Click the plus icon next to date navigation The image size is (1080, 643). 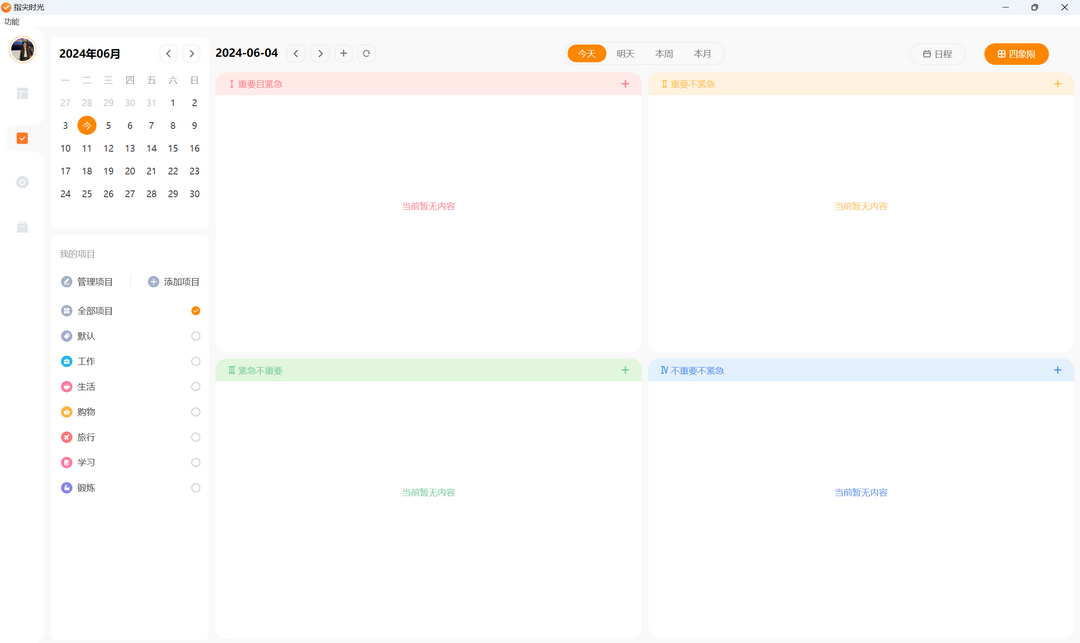point(343,53)
